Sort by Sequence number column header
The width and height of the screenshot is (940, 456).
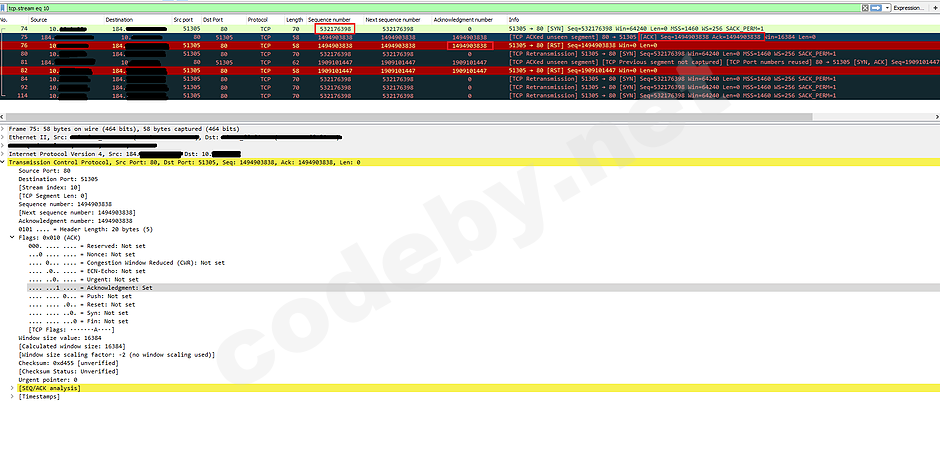[329, 20]
